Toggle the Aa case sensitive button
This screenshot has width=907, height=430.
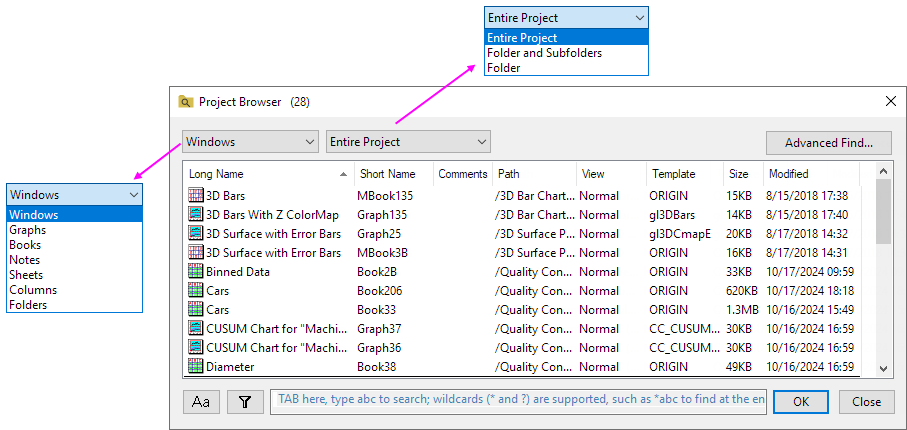tap(201, 402)
